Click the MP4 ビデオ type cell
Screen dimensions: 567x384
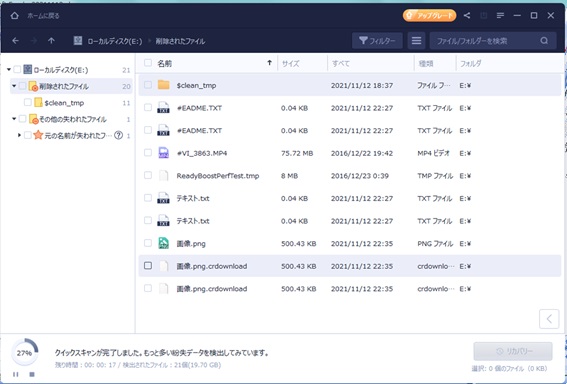(x=433, y=153)
